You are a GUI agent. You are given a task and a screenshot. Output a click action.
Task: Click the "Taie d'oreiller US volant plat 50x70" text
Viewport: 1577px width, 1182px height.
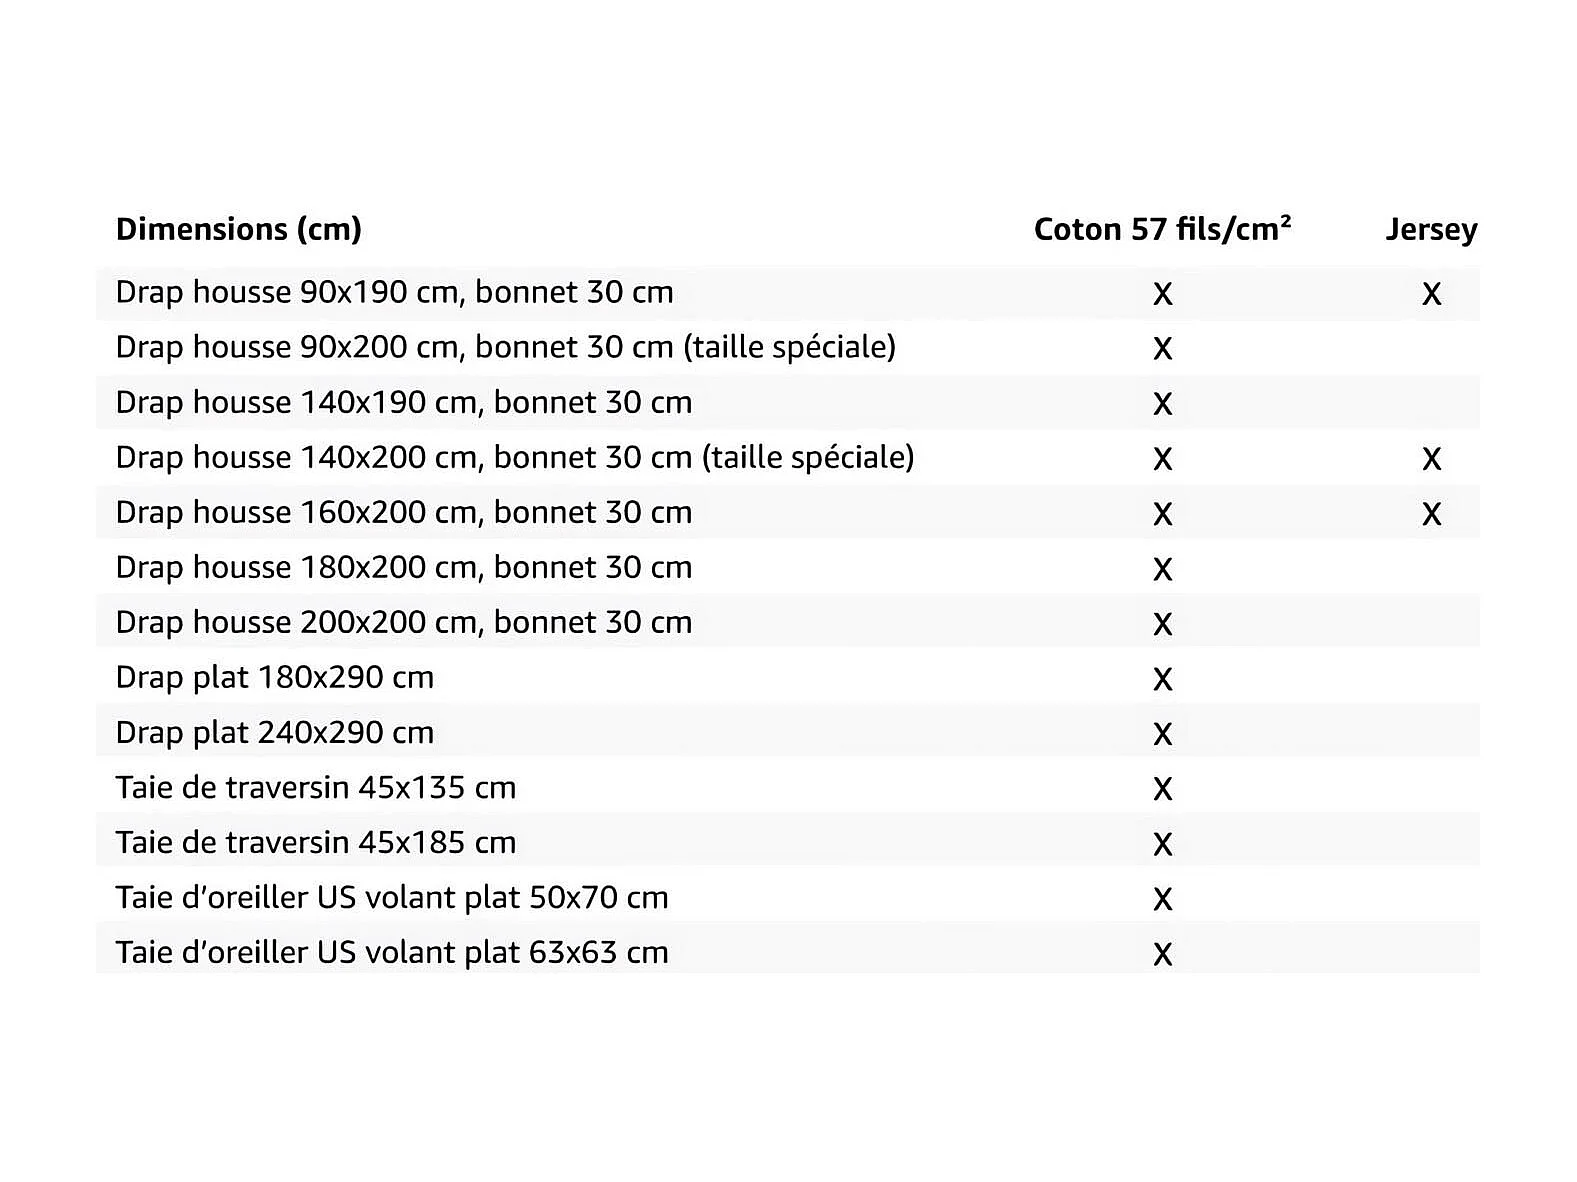point(391,897)
